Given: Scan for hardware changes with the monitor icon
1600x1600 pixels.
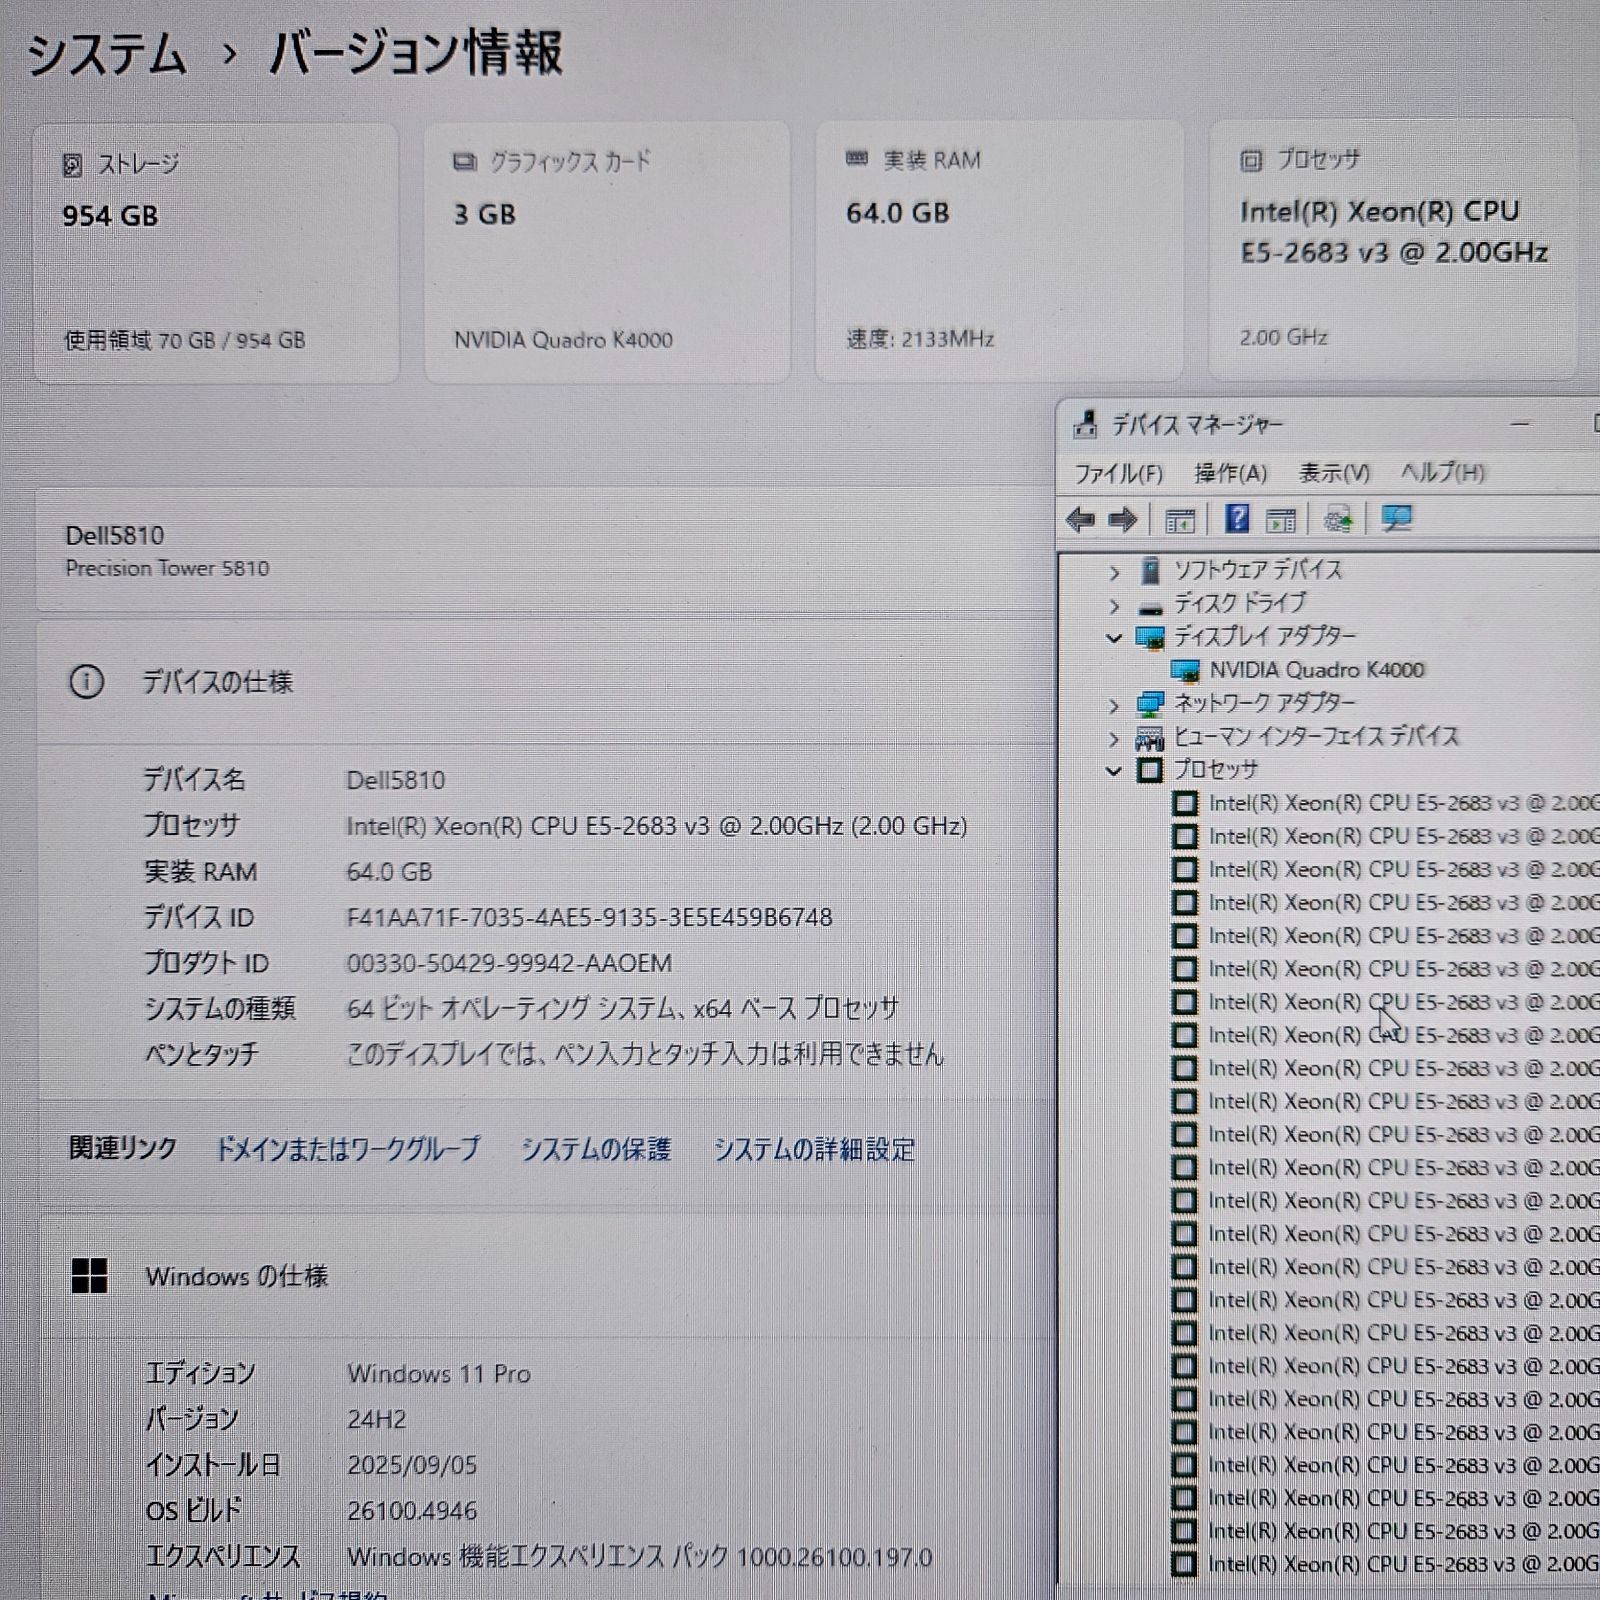Looking at the screenshot, I should (x=1396, y=519).
